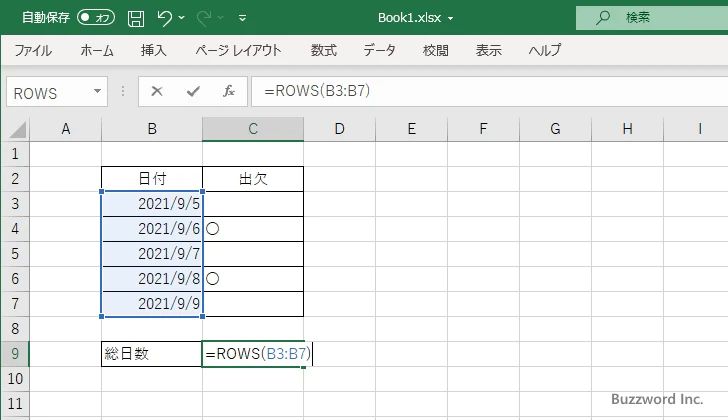Viewport: 728px width, 420px height.
Task: Select column D header
Action: click(x=339, y=129)
